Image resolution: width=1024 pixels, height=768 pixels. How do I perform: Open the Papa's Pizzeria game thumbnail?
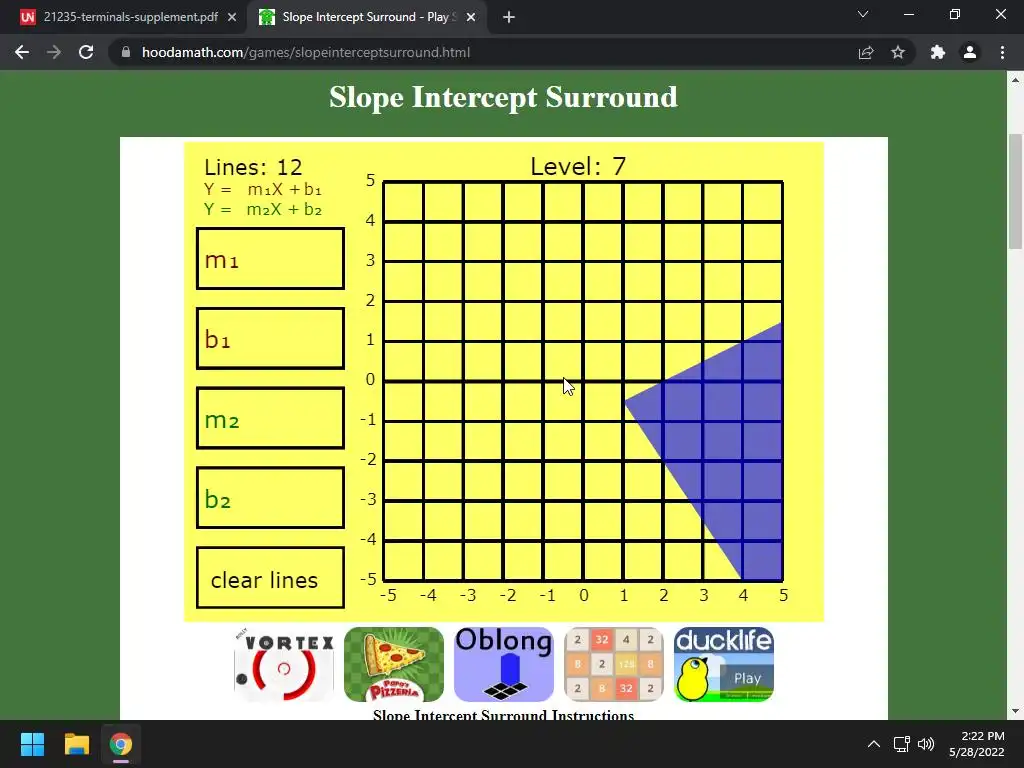coord(394,665)
